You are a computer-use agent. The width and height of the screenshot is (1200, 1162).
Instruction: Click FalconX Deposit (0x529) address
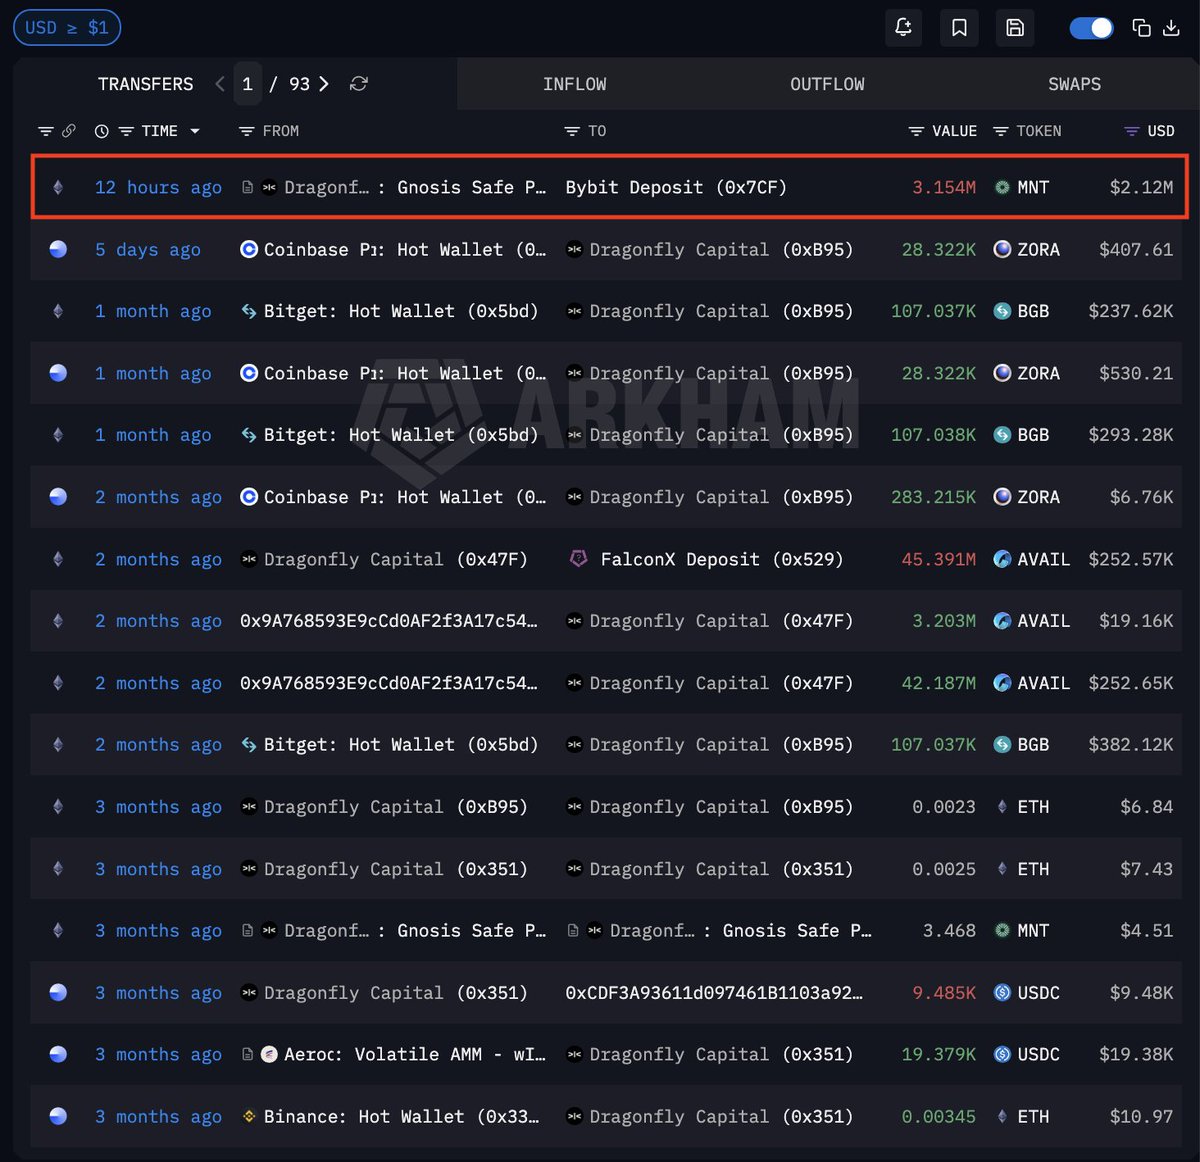[x=722, y=559]
